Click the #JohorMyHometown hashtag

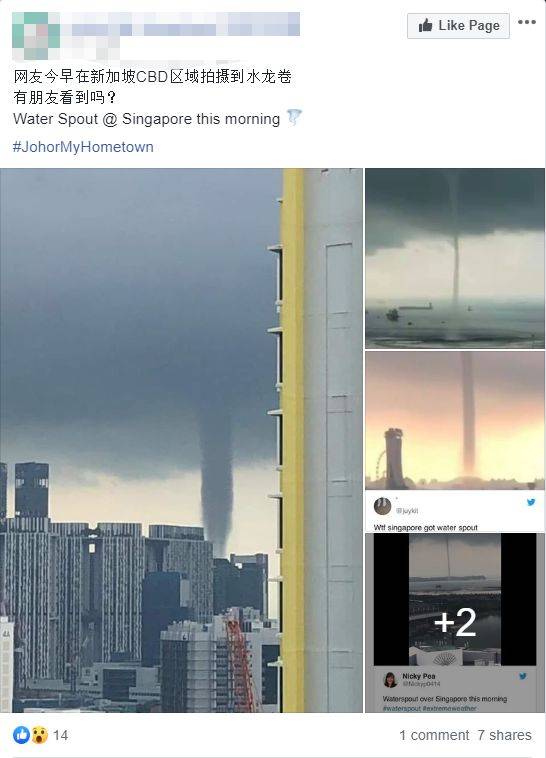coord(83,147)
